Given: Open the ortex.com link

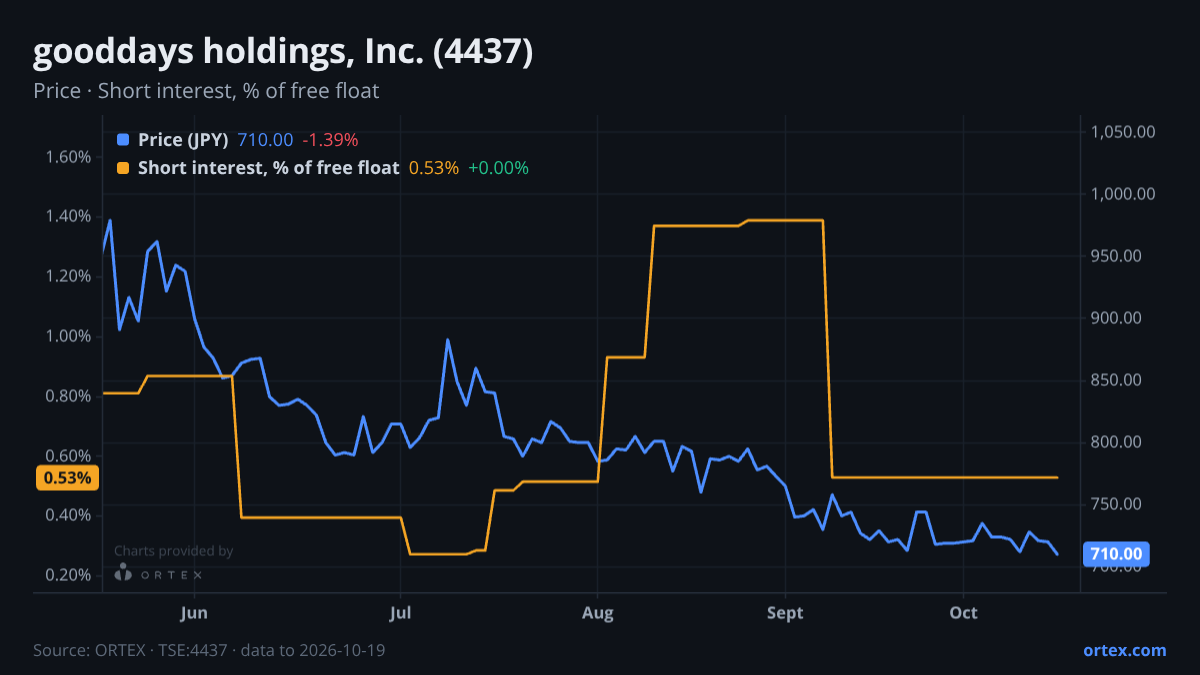Looking at the screenshot, I should tap(1125, 650).
